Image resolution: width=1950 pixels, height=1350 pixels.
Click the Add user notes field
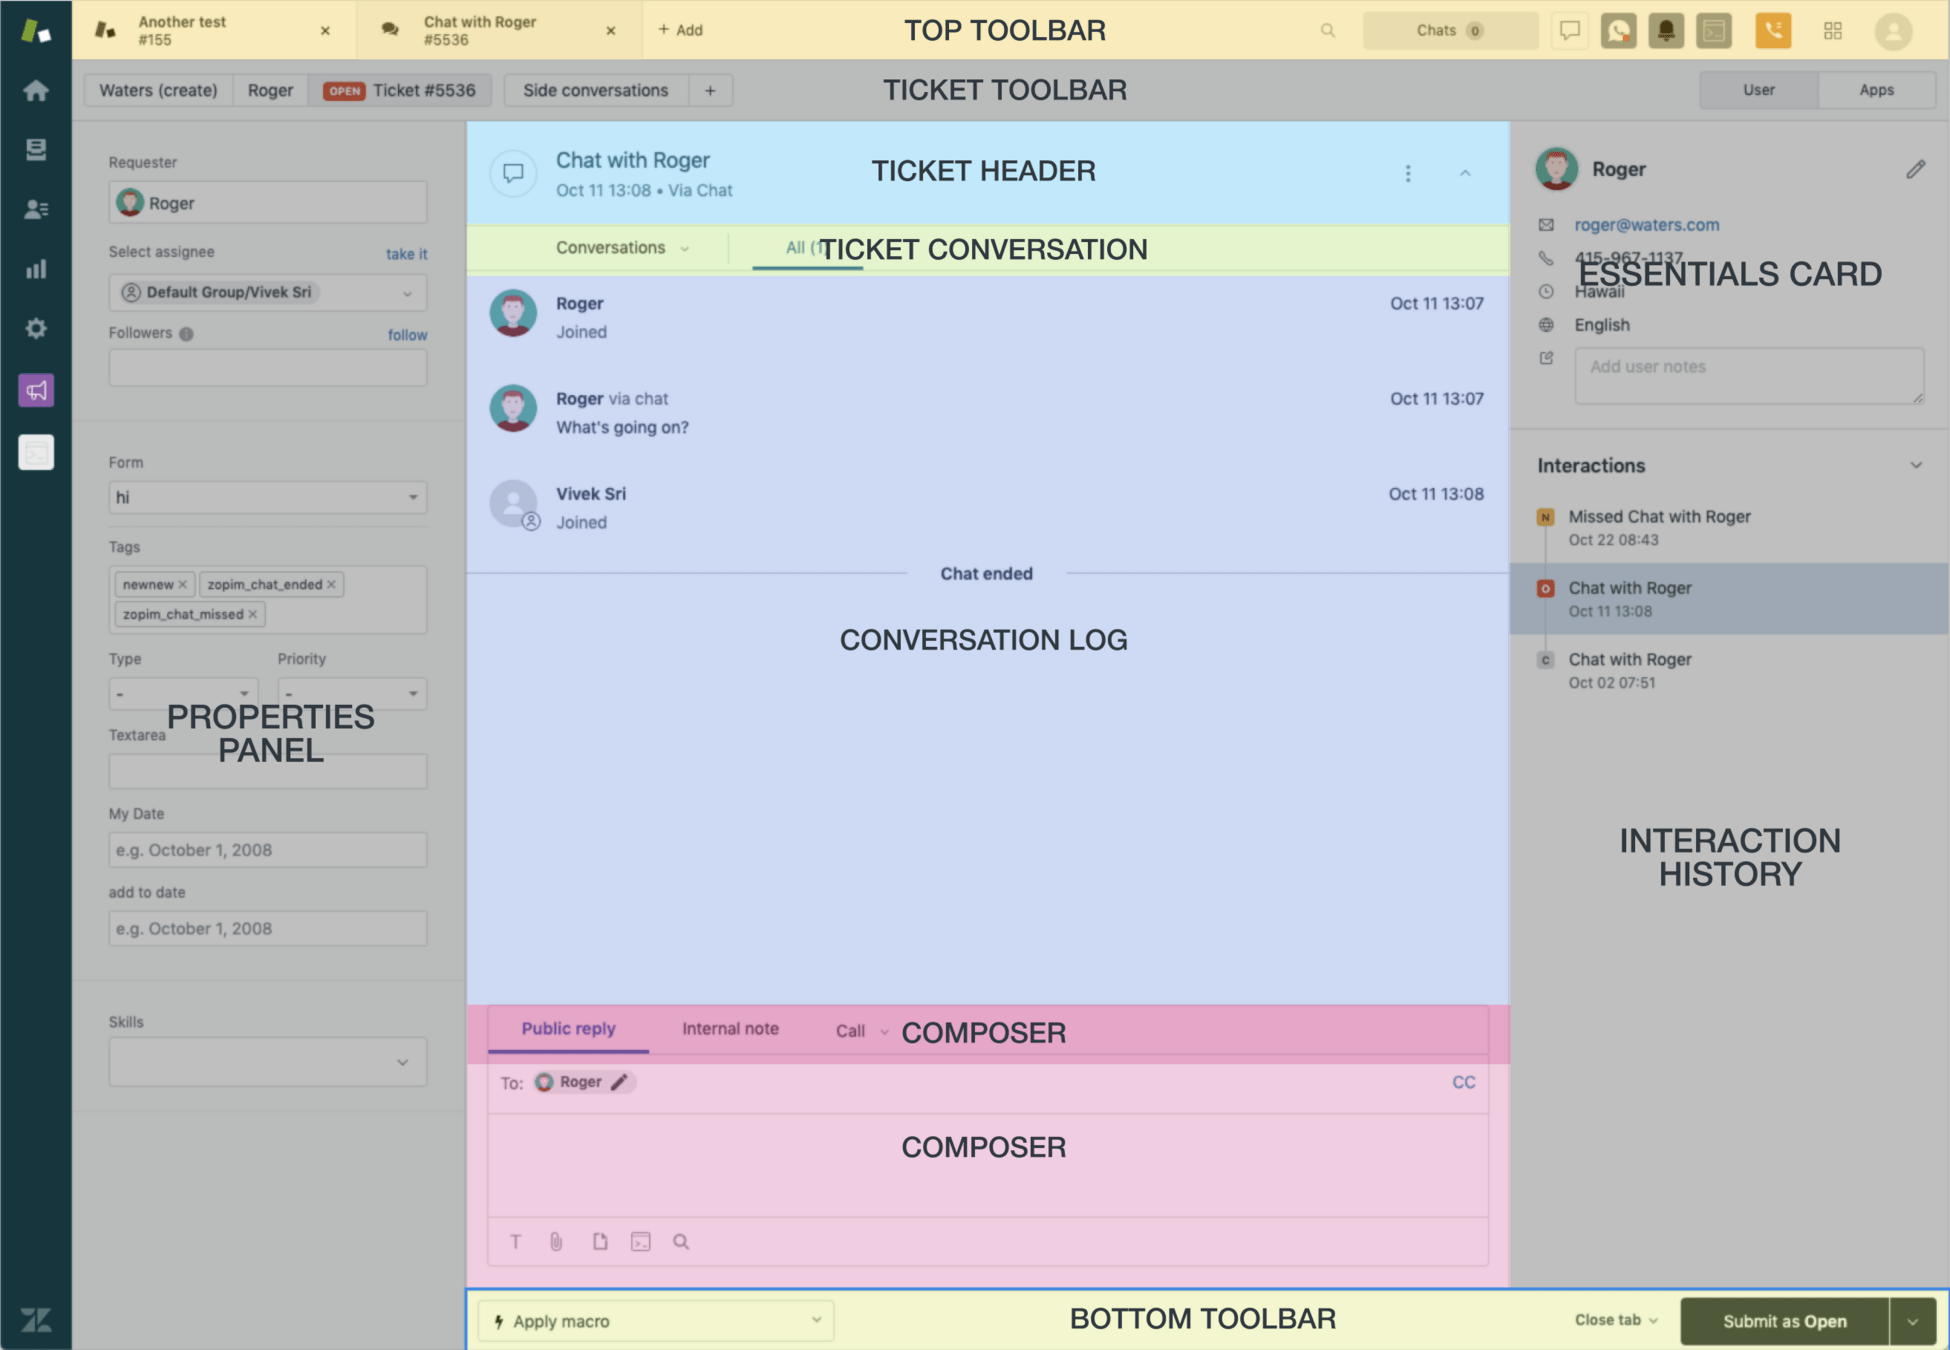tap(1748, 375)
